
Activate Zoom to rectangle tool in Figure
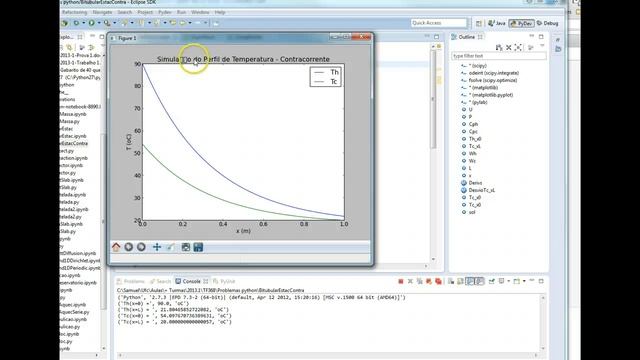171,247
